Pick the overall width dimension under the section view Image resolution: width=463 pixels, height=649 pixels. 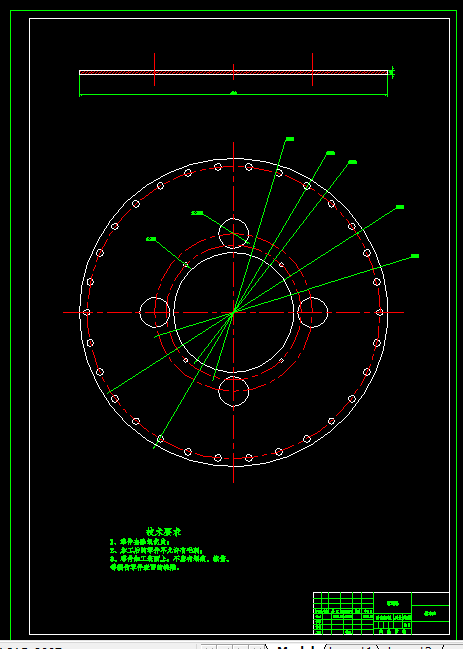click(x=233, y=93)
